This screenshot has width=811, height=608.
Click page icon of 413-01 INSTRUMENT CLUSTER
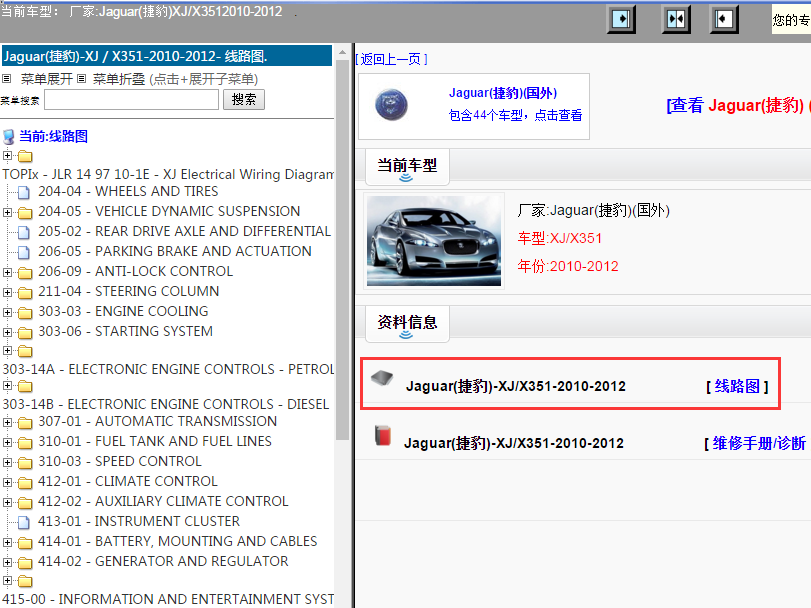(23, 522)
